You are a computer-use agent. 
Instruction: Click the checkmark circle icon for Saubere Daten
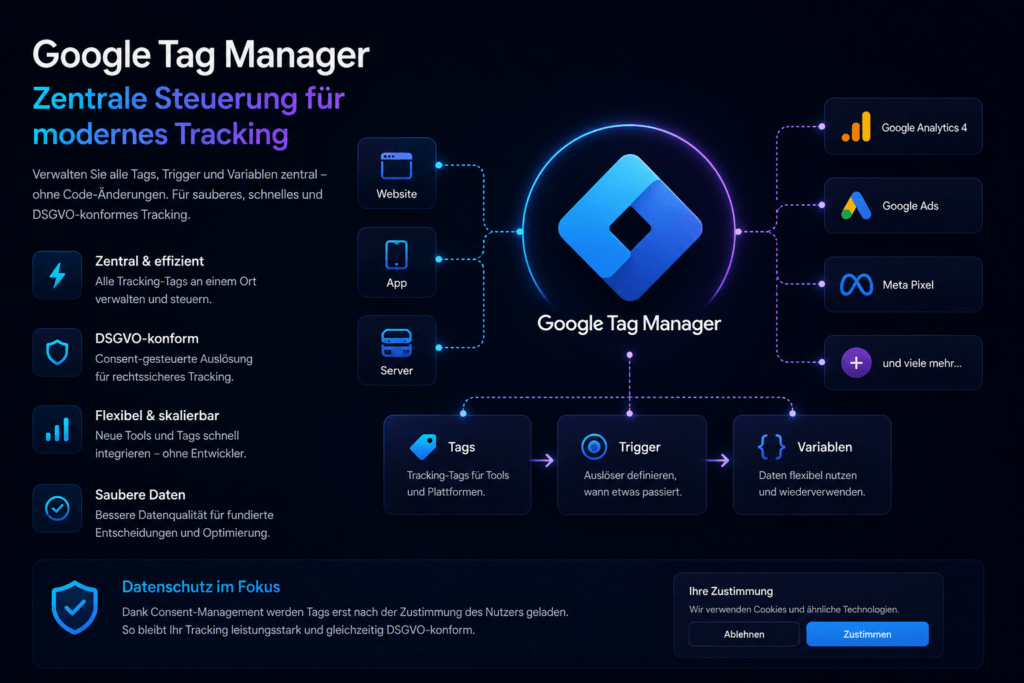[x=57, y=508]
